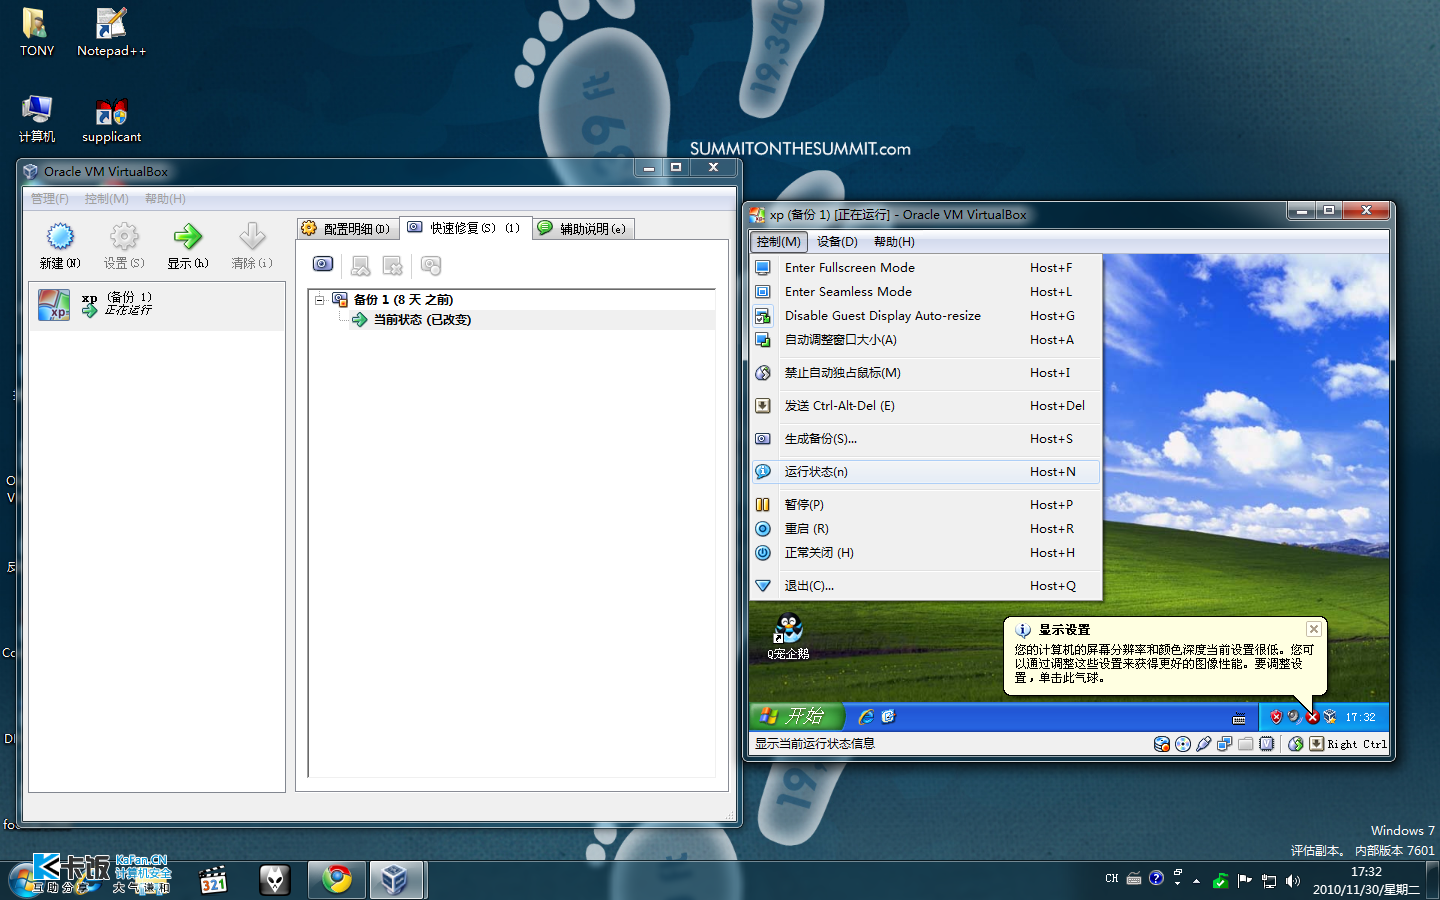Click the 显示设置 balloon text
This screenshot has width=1440, height=900.
[x=1164, y=663]
